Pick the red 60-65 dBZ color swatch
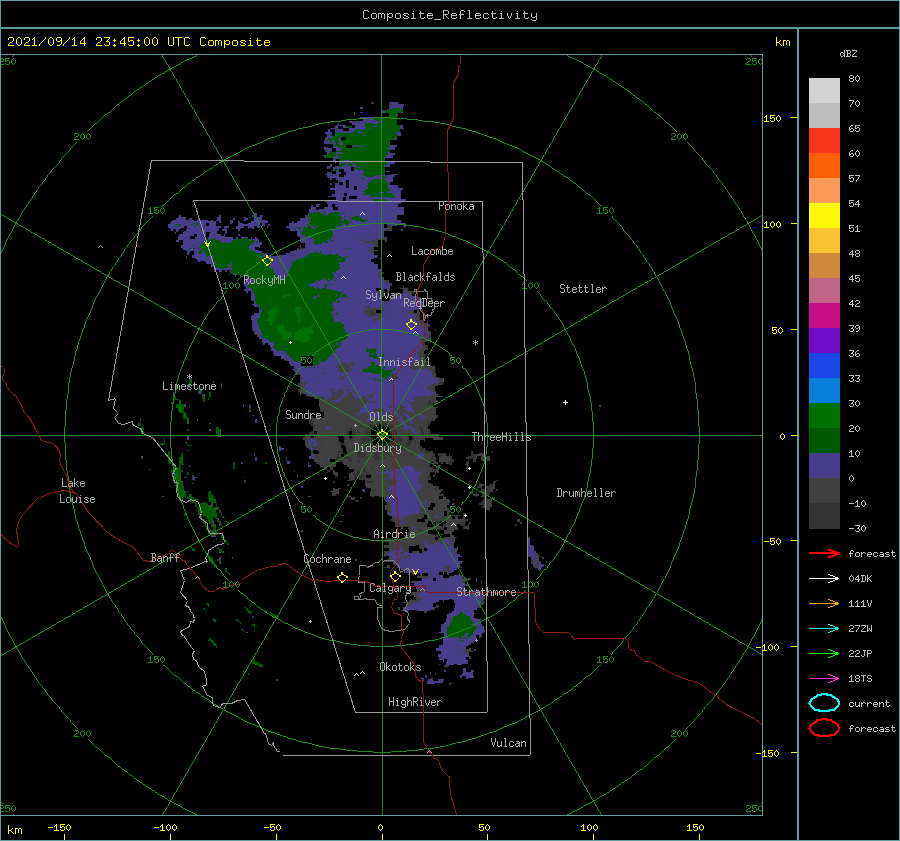900x841 pixels. tap(824, 141)
